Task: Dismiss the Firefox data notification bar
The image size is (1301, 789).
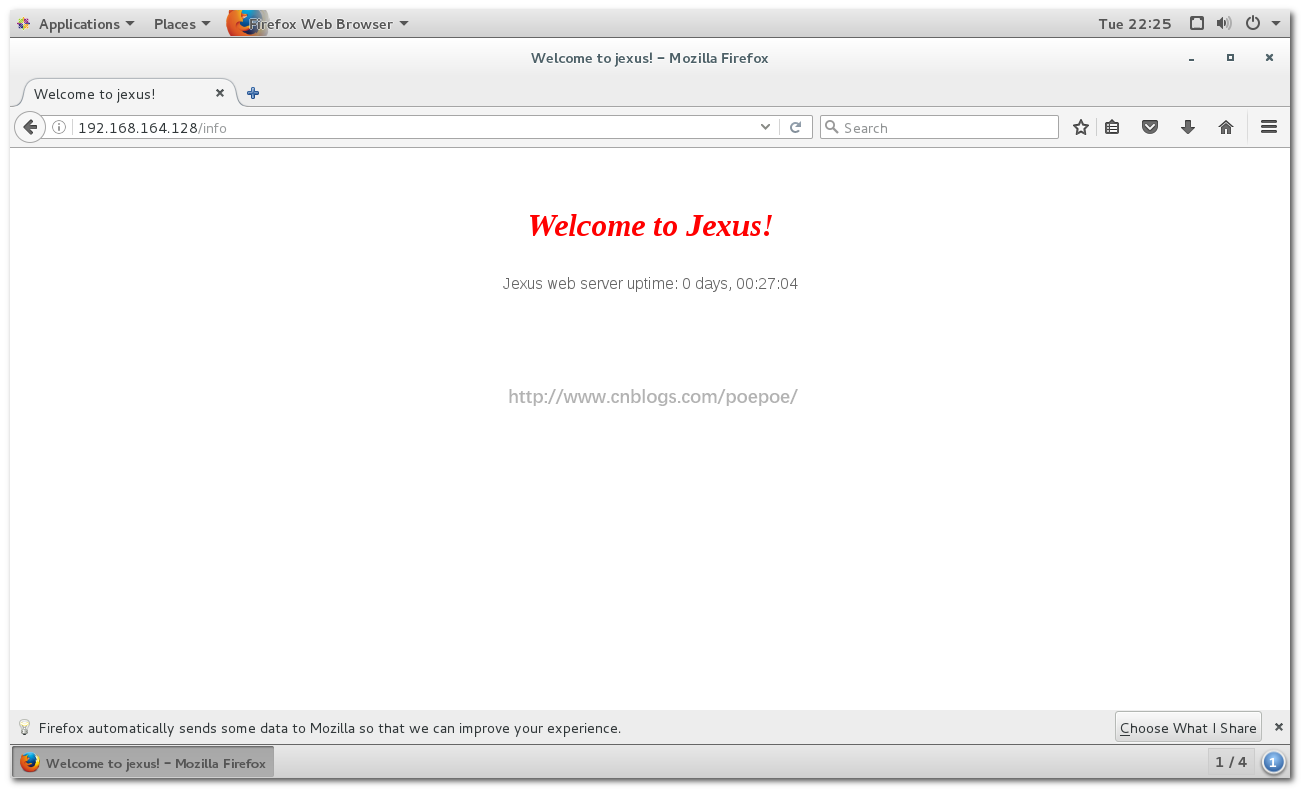Action: [1278, 727]
